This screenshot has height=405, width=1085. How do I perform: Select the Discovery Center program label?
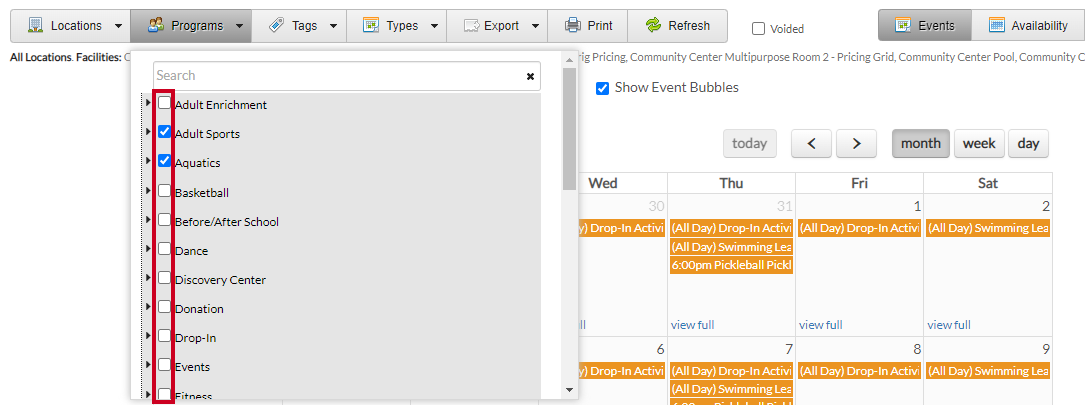pyautogui.click(x=220, y=280)
